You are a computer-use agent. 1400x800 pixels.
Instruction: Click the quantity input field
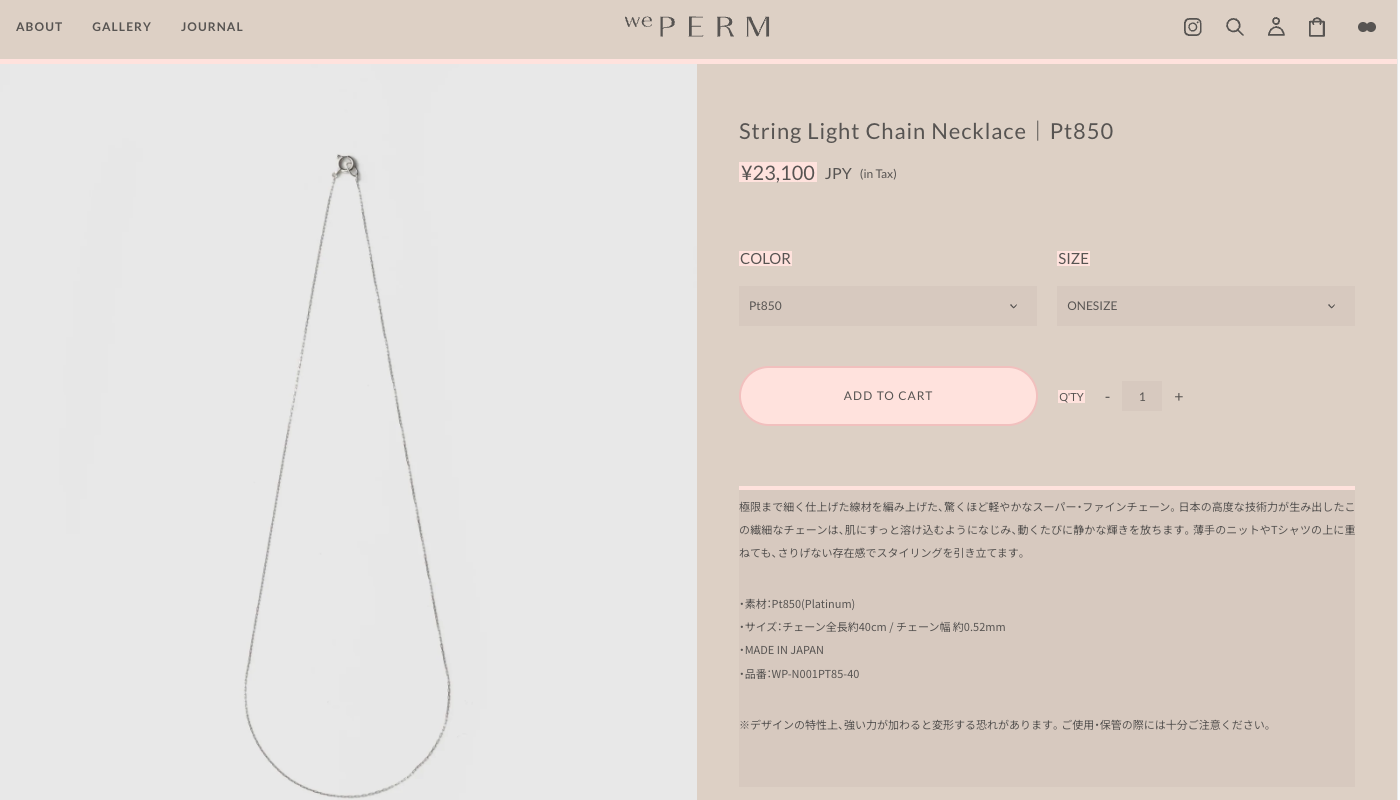click(x=1142, y=397)
